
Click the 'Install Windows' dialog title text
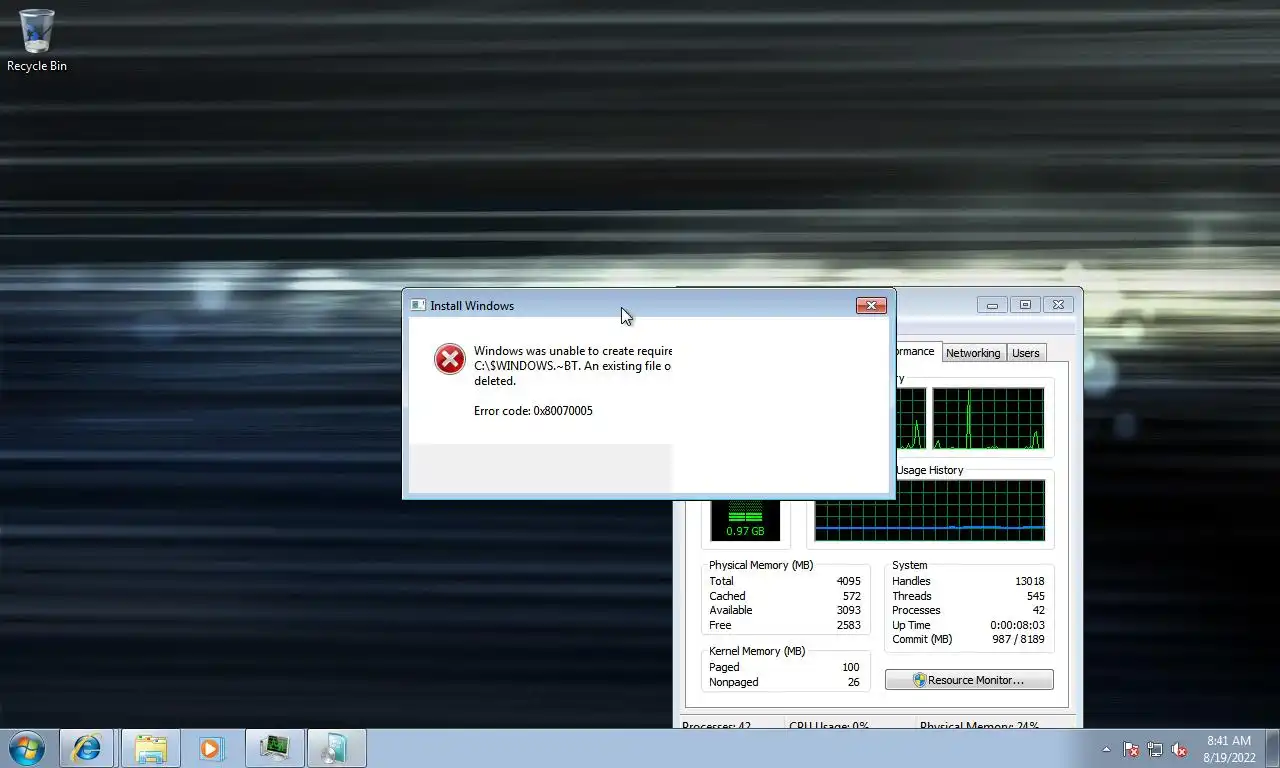[x=472, y=306]
